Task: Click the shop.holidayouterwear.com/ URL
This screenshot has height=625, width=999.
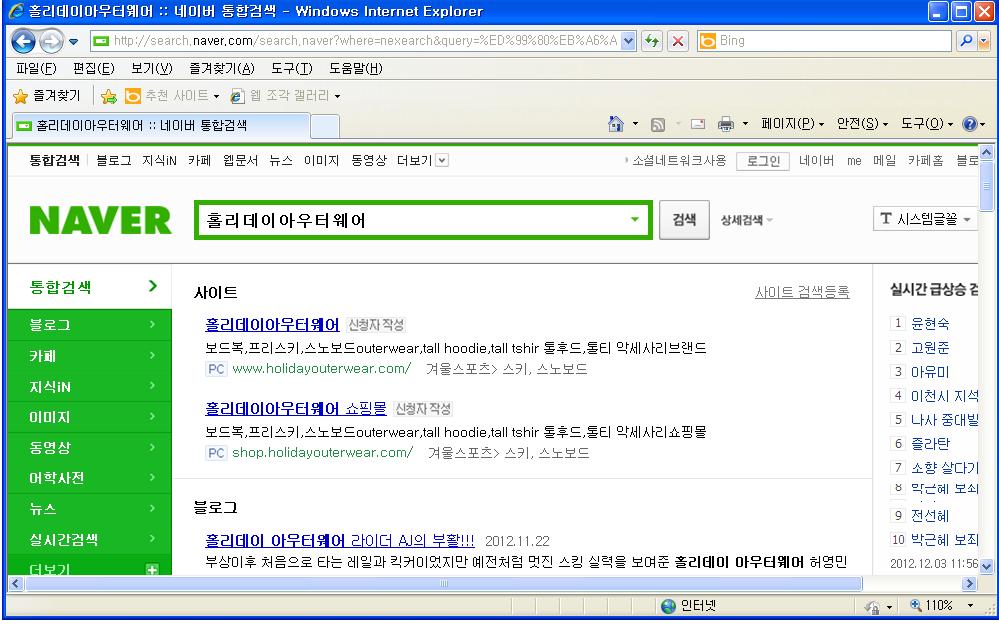Action: click(322, 452)
